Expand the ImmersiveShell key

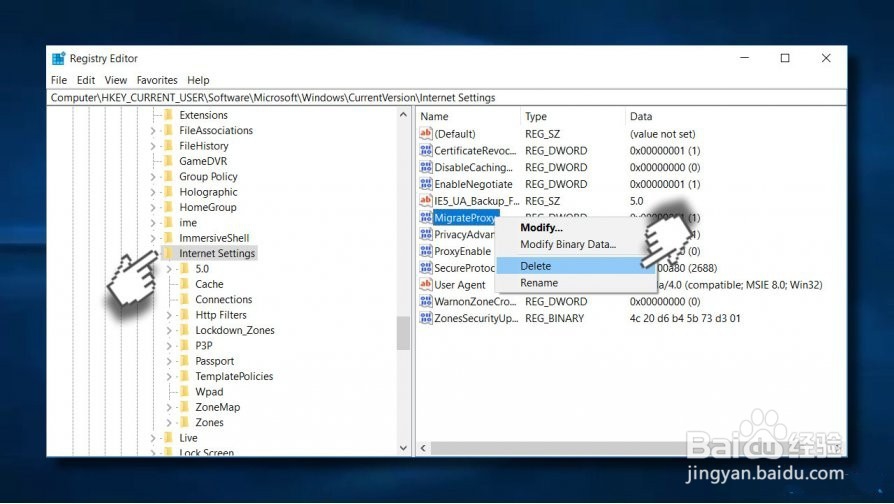pyautogui.click(x=153, y=238)
